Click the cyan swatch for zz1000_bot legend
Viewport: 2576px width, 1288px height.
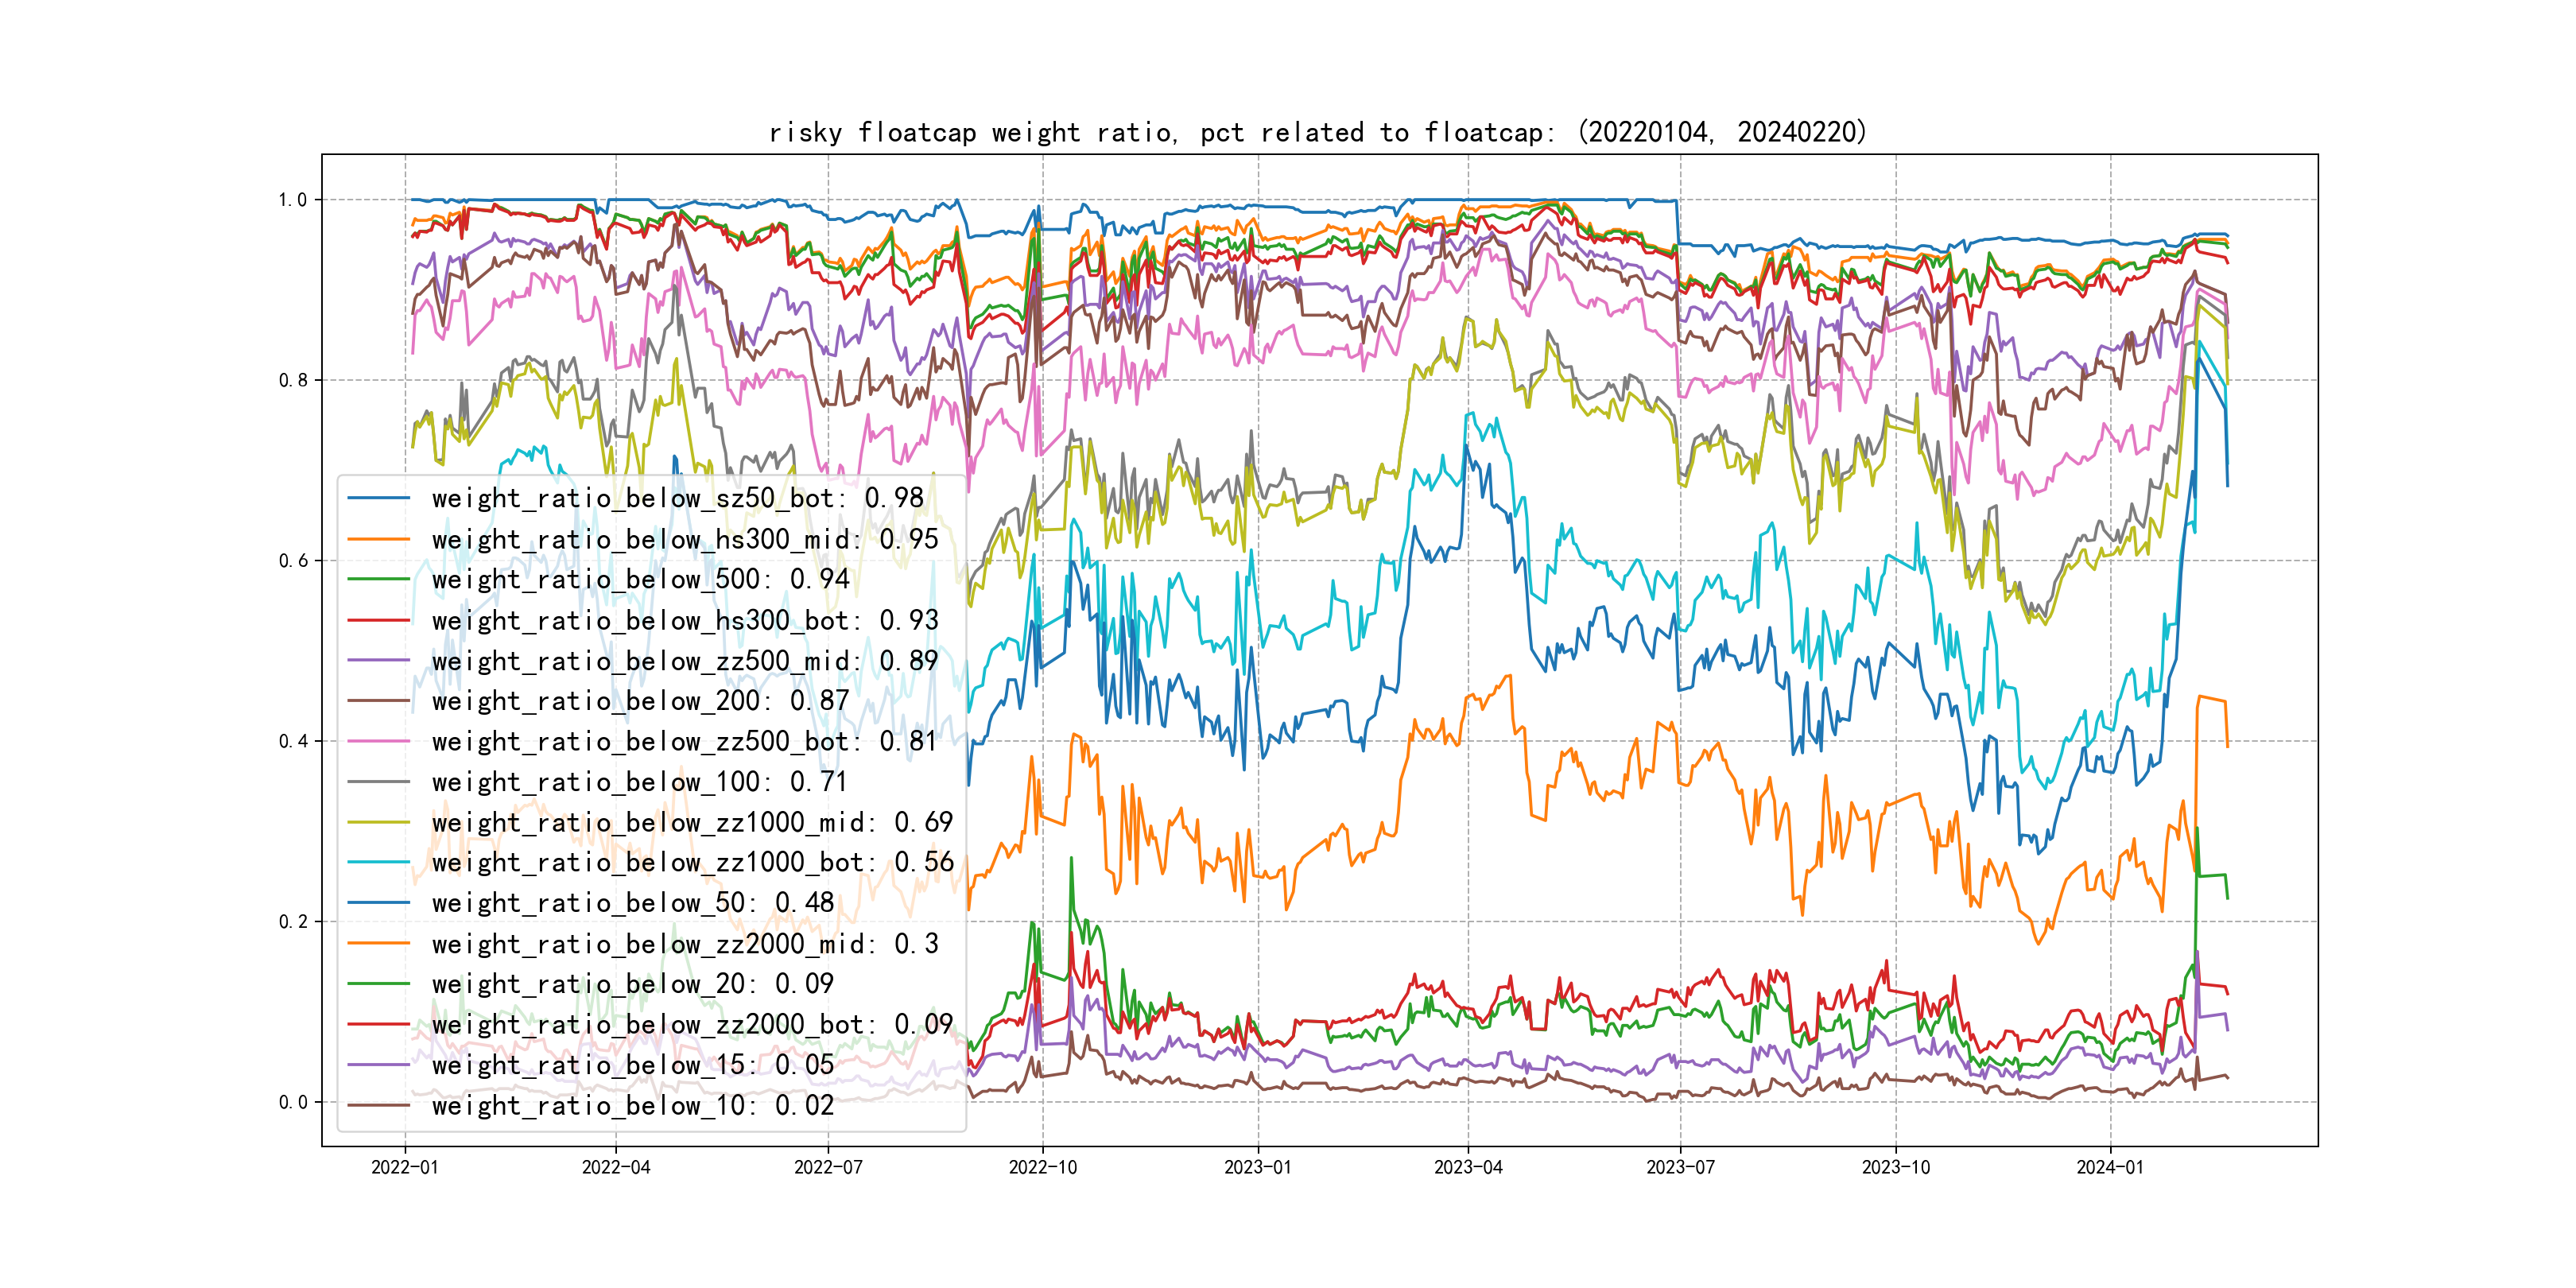click(x=378, y=862)
